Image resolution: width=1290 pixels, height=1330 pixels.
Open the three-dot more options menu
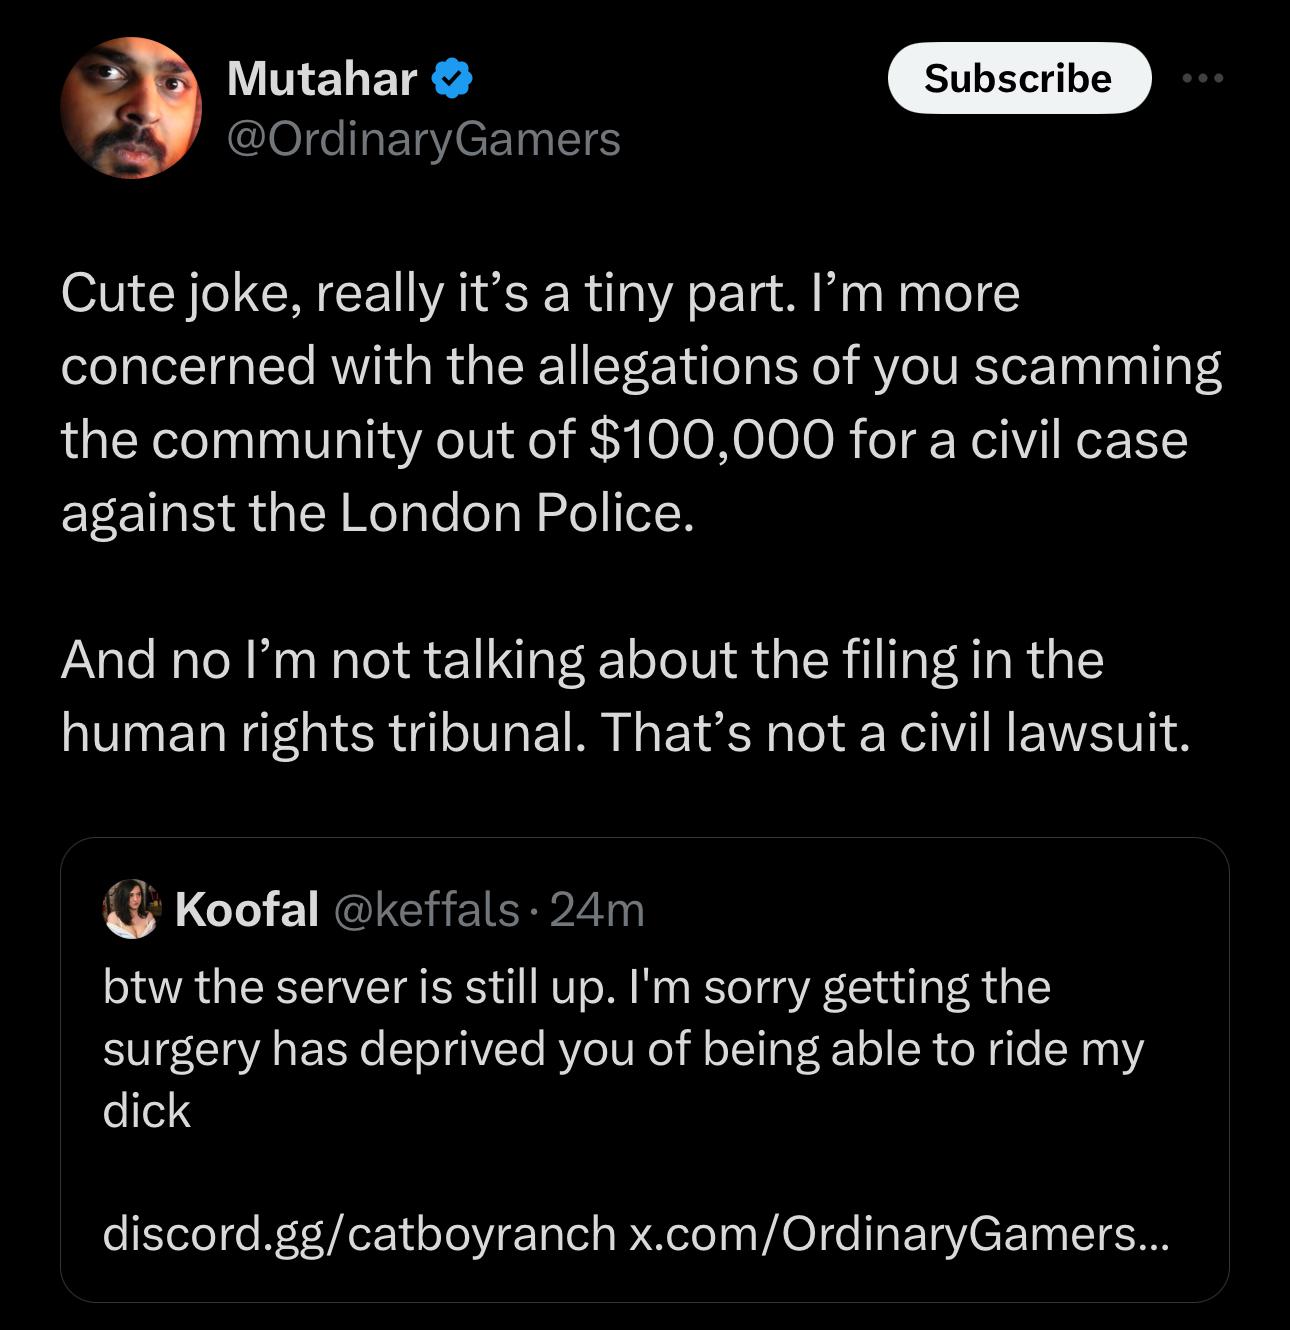(x=1202, y=78)
